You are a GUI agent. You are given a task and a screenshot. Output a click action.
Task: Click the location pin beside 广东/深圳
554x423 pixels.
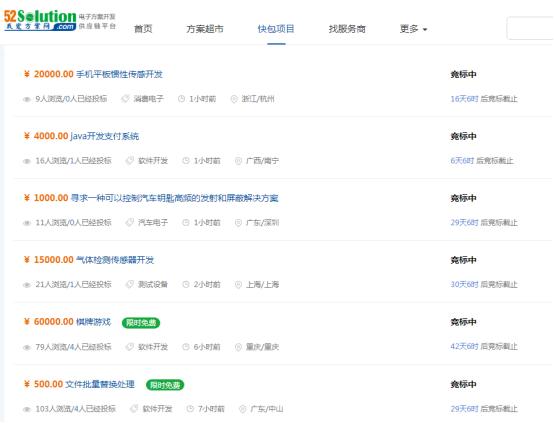pos(238,223)
